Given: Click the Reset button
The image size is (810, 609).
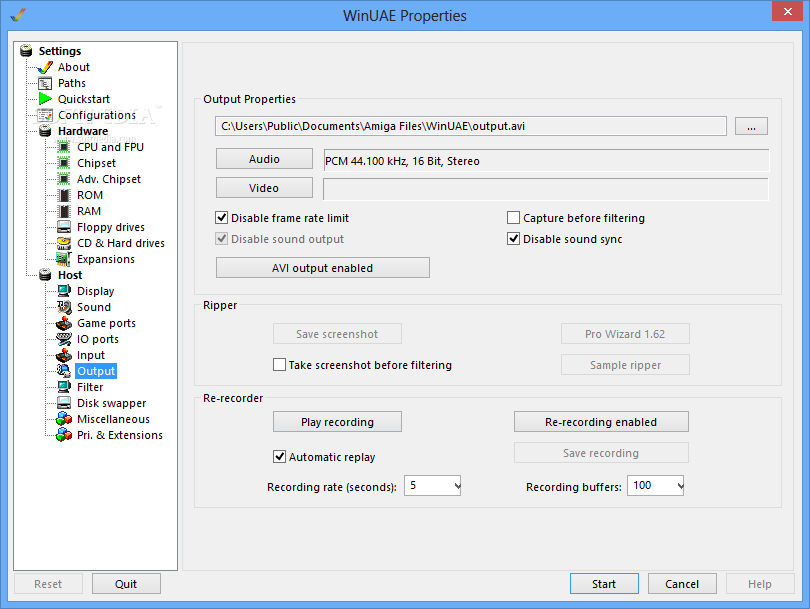Looking at the screenshot, I should (48, 584).
